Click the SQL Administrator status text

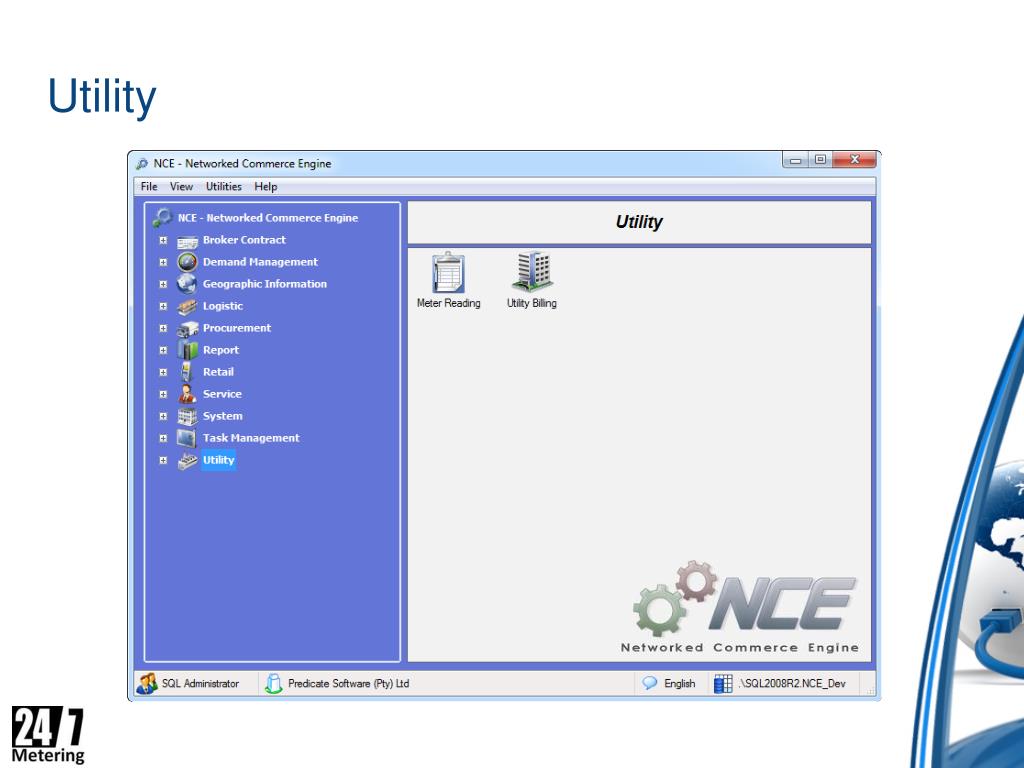[200, 684]
